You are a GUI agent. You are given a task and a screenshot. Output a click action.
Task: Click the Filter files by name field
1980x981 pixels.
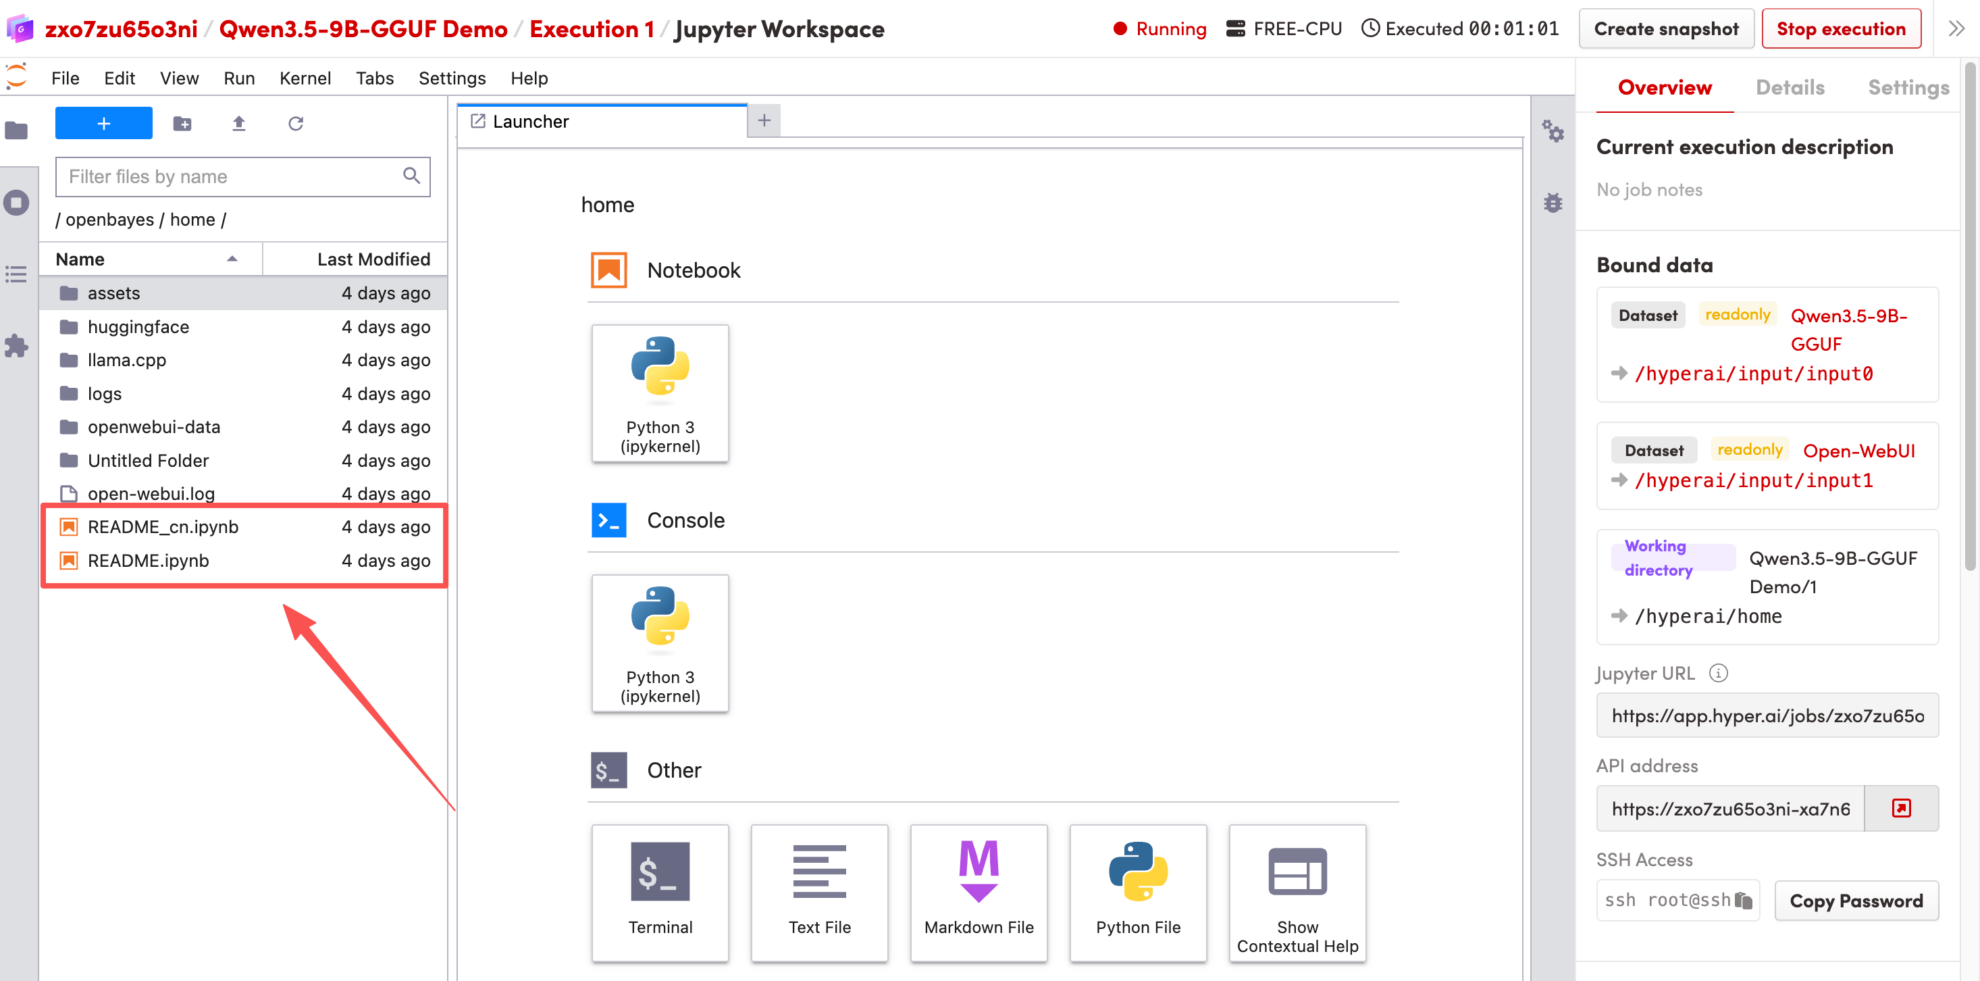click(x=232, y=177)
